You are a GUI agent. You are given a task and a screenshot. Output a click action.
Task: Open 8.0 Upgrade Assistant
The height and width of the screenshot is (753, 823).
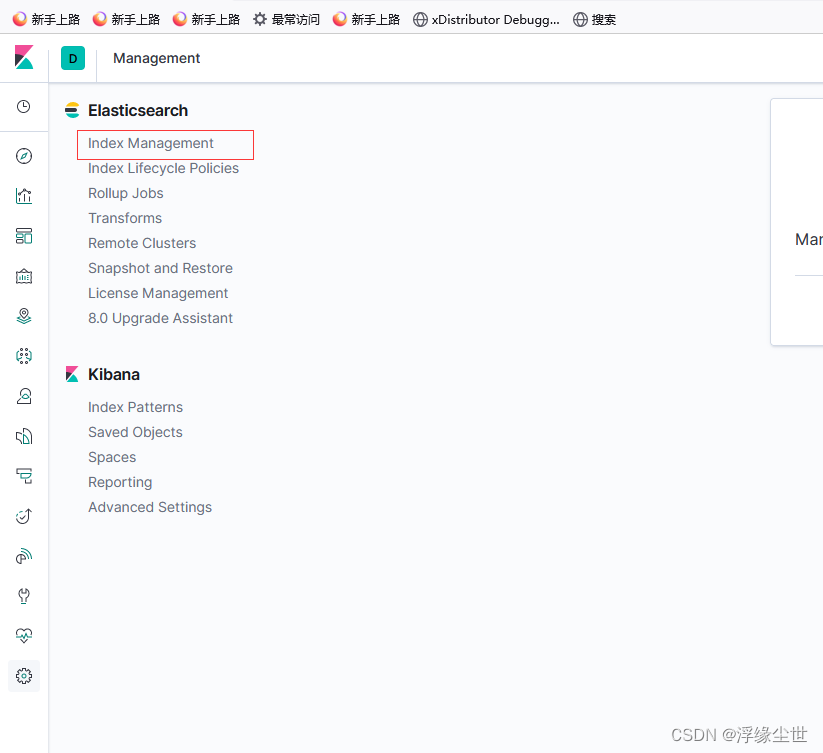[x=160, y=319]
